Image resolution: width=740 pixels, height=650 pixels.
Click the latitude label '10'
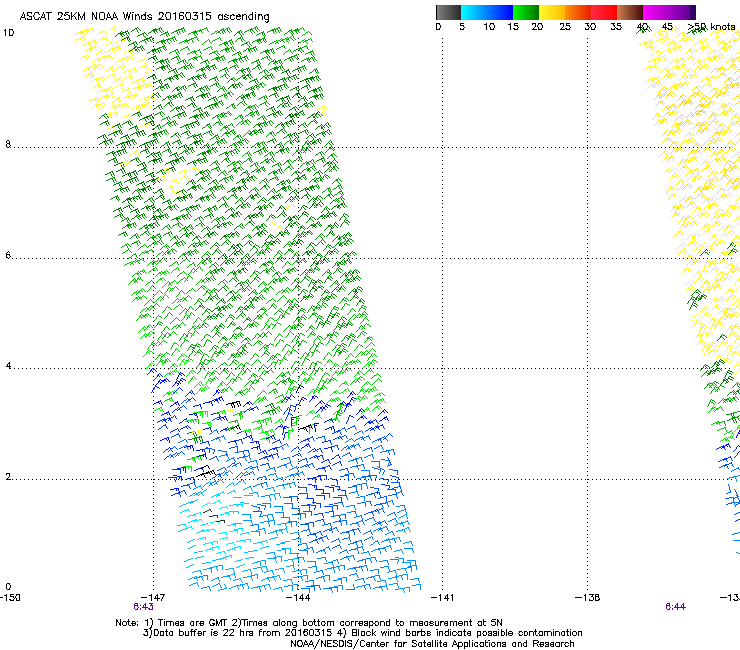coord(8,33)
